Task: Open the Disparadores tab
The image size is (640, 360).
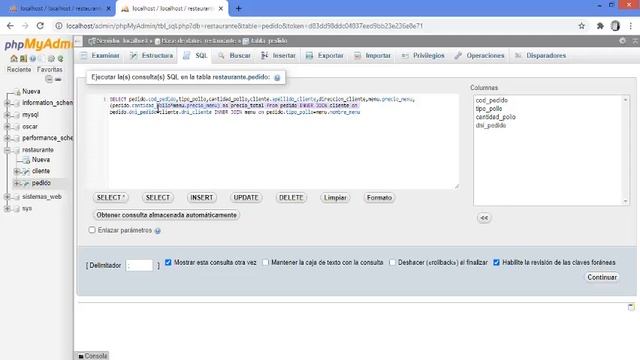Action: pyautogui.click(x=540, y=56)
